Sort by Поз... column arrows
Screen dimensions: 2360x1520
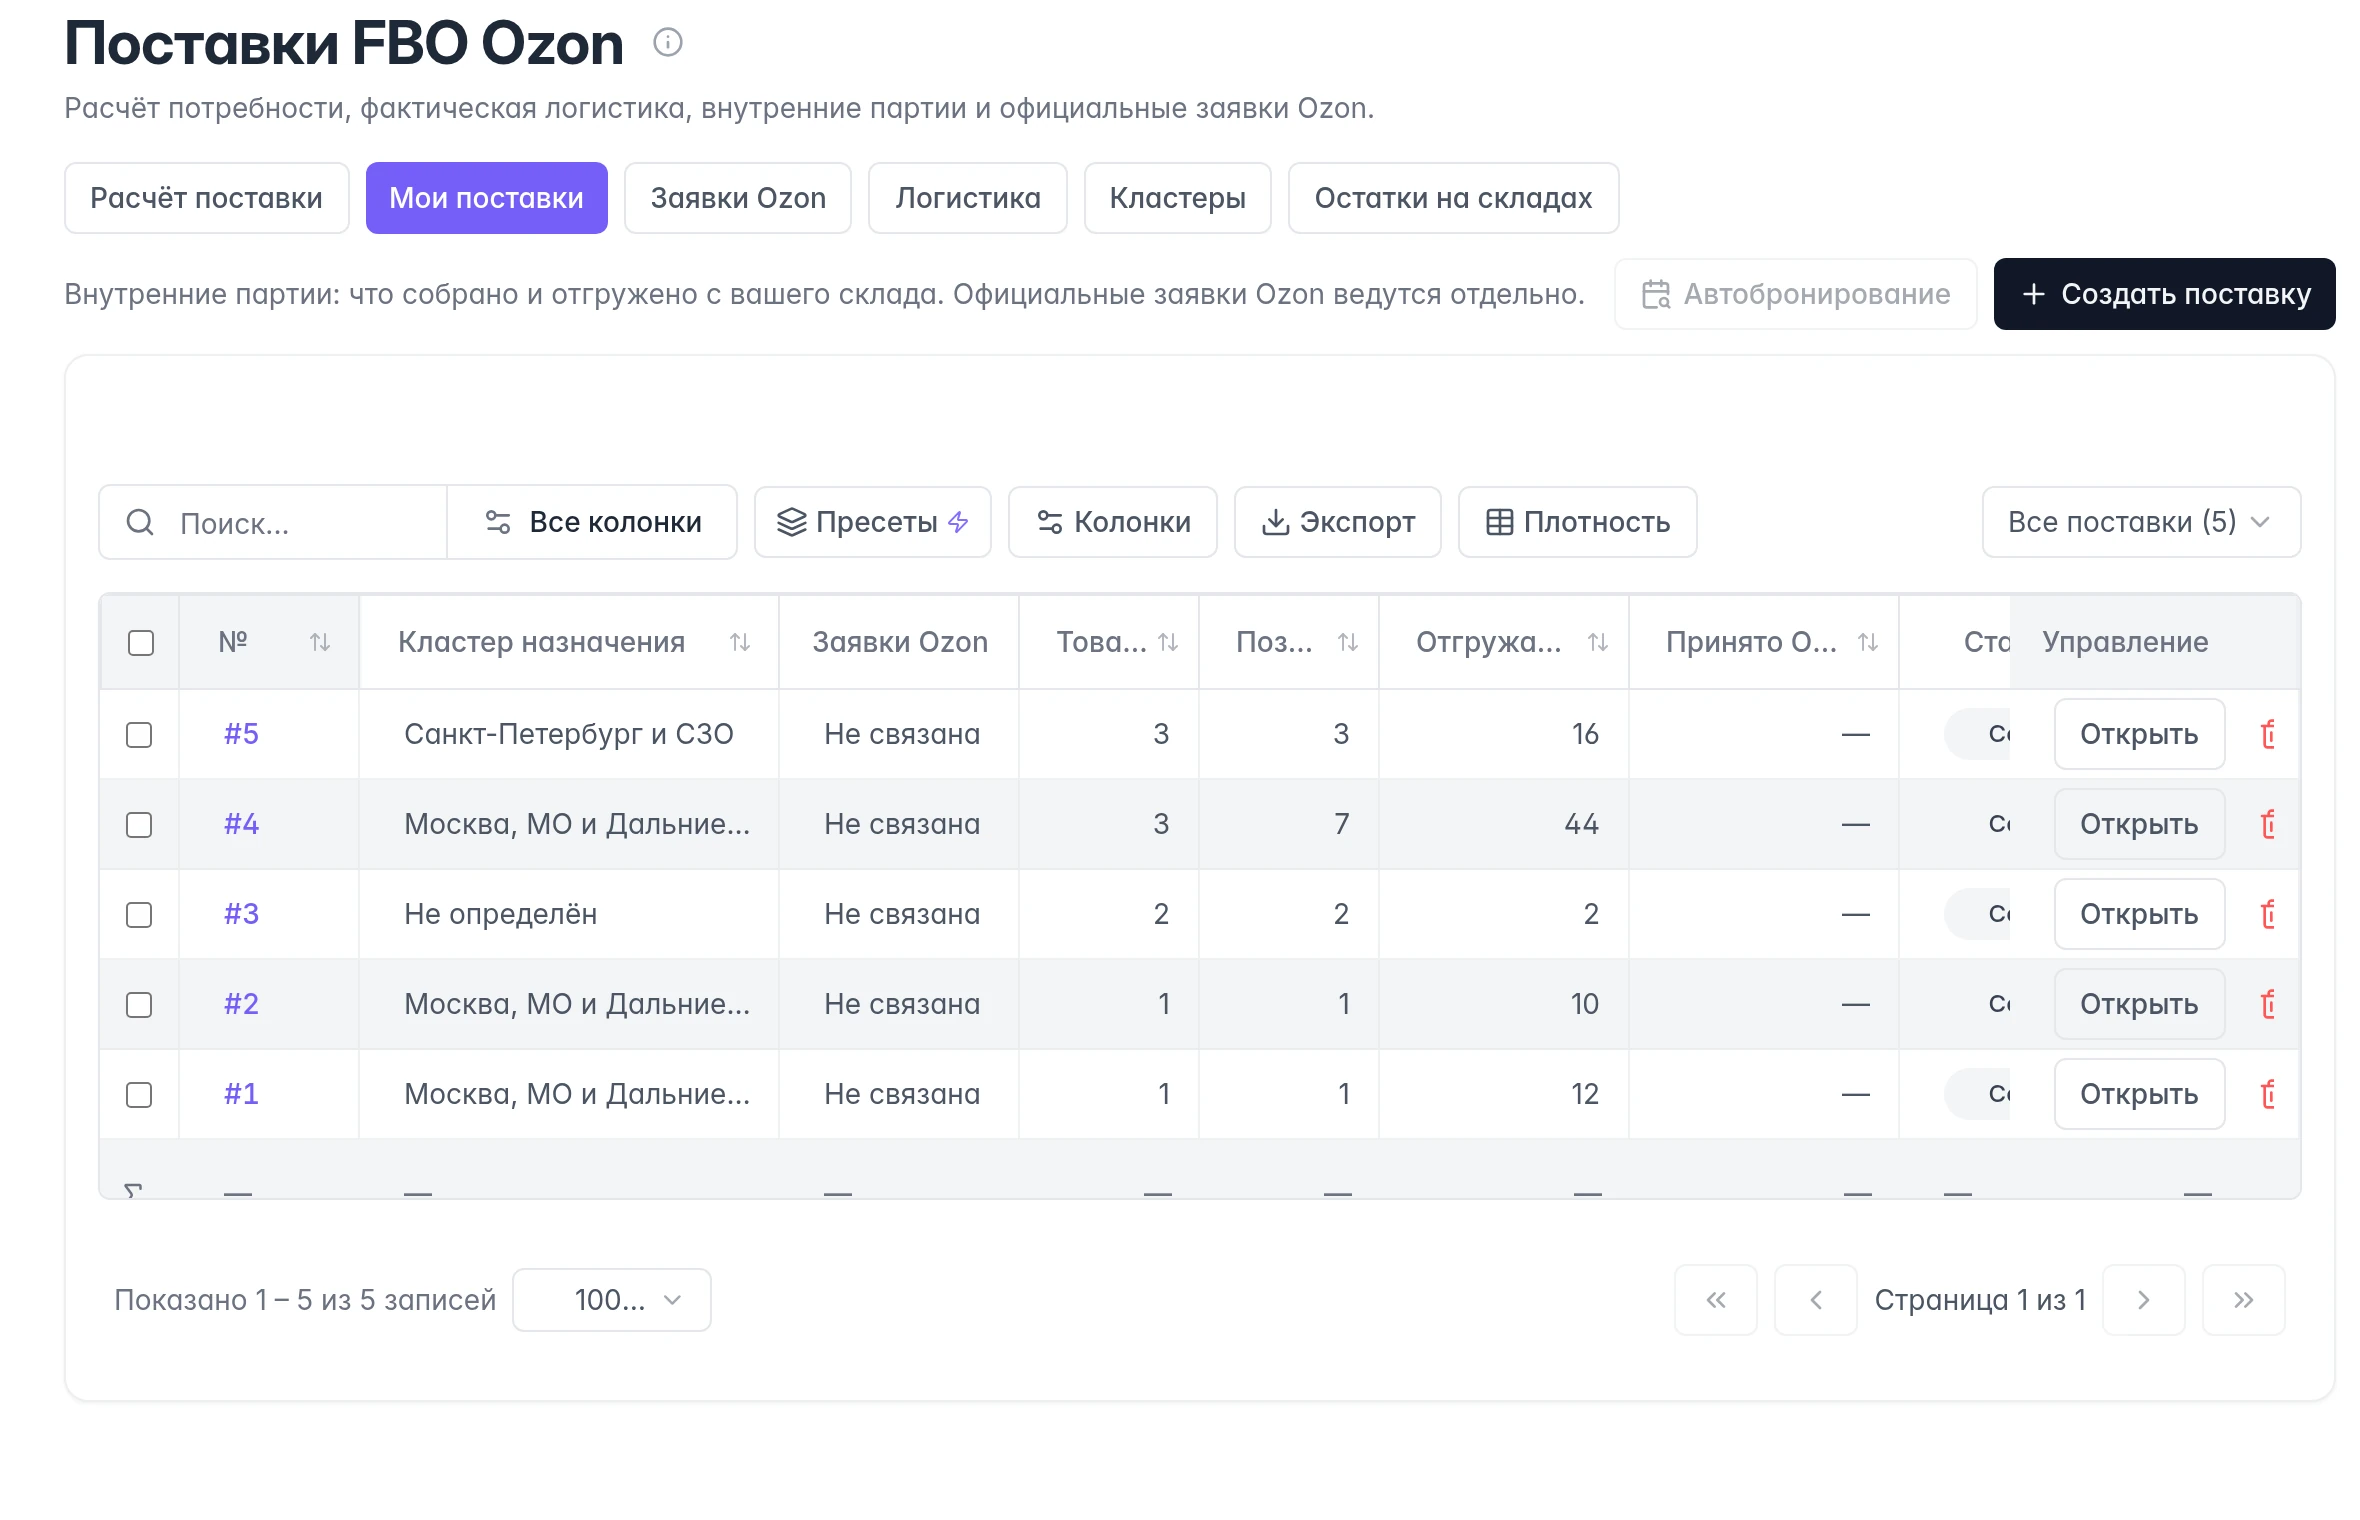(x=1348, y=642)
